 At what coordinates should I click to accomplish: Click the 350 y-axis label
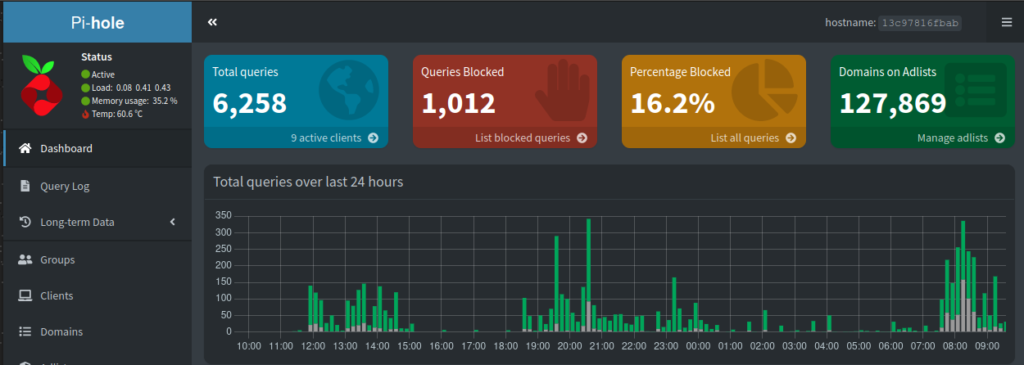223,215
